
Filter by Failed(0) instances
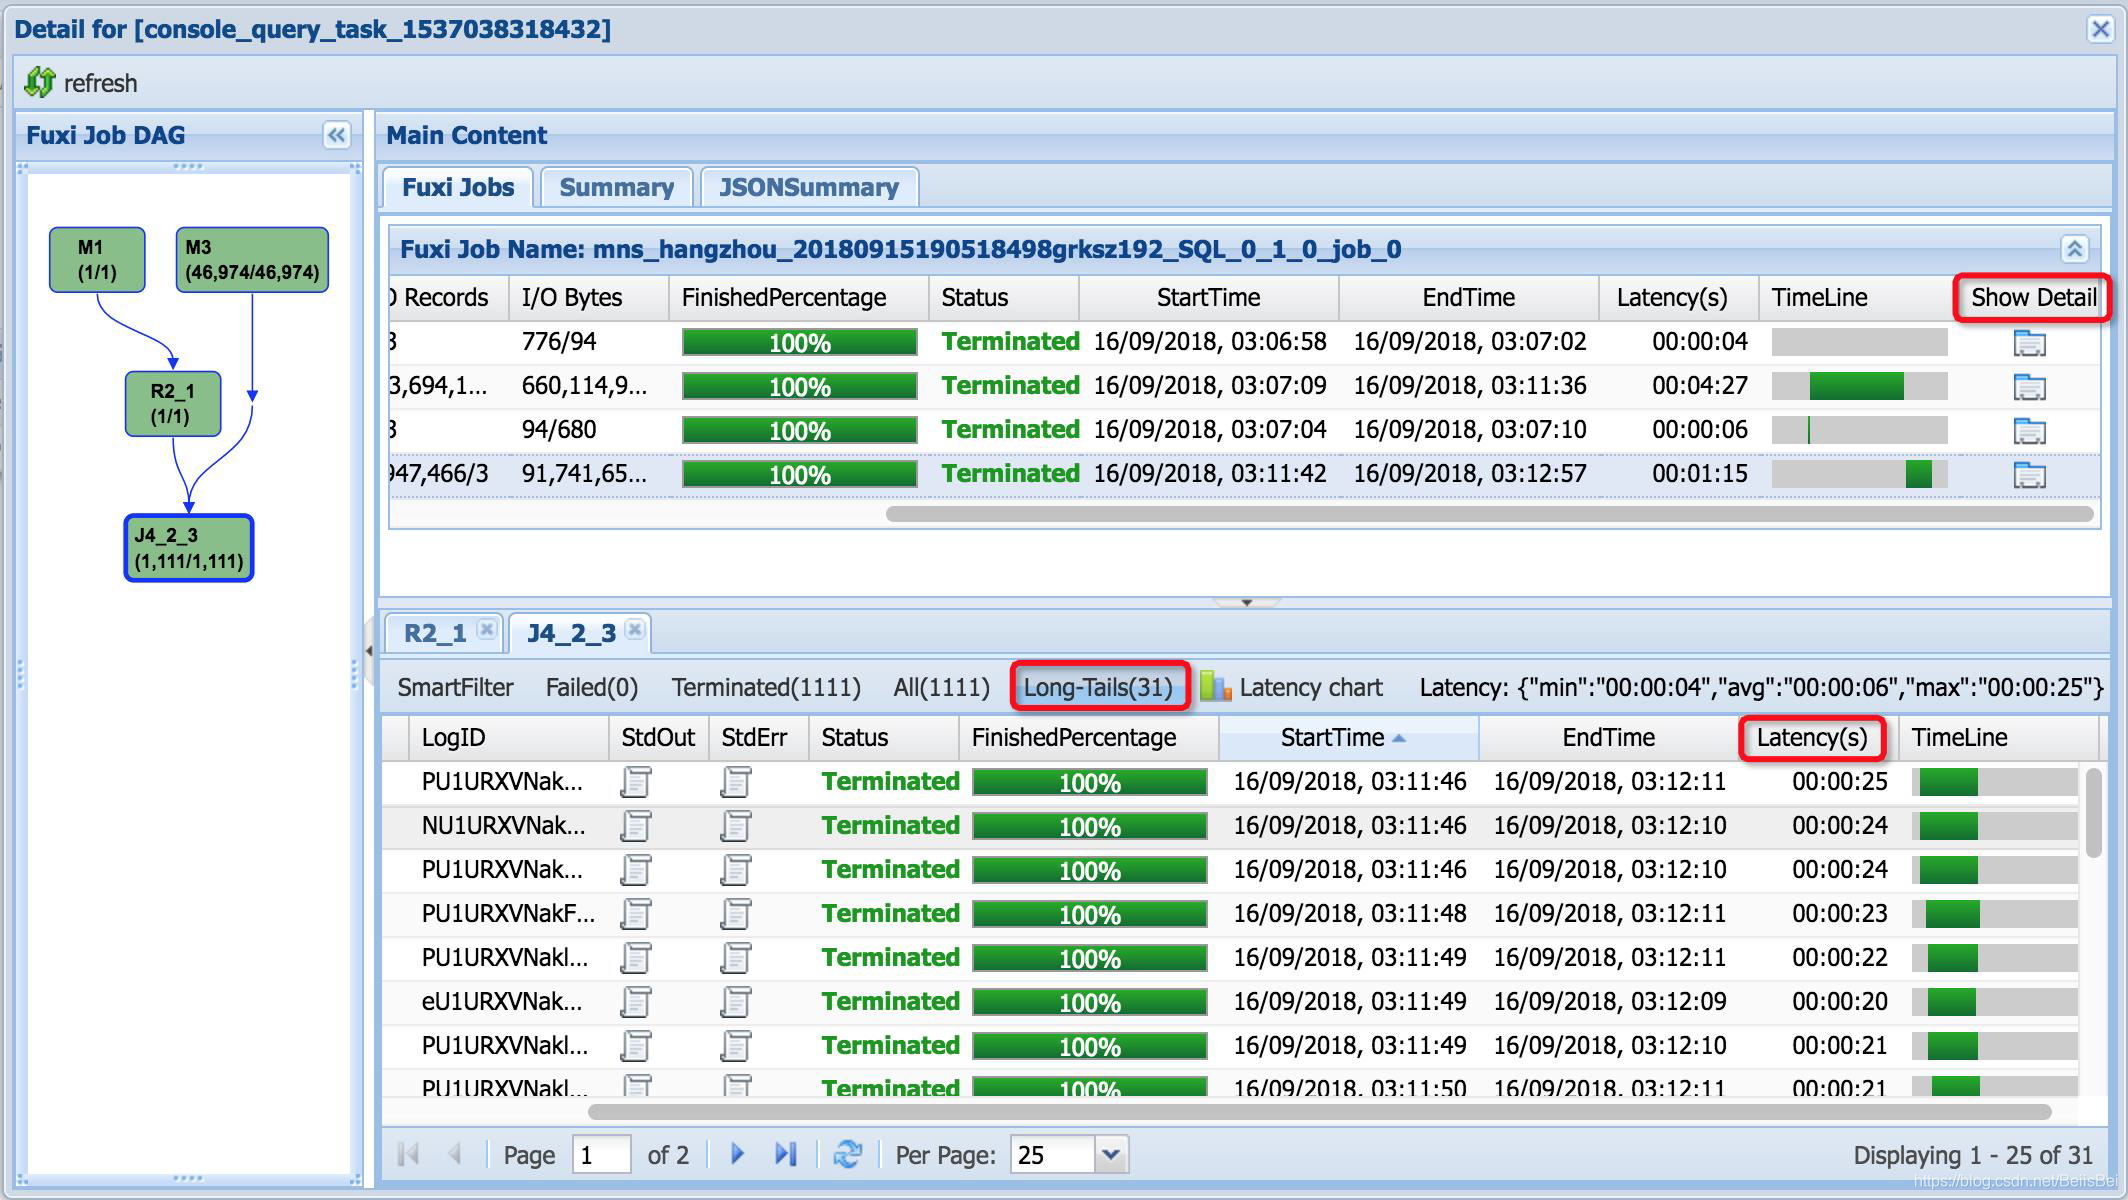[x=591, y=687]
